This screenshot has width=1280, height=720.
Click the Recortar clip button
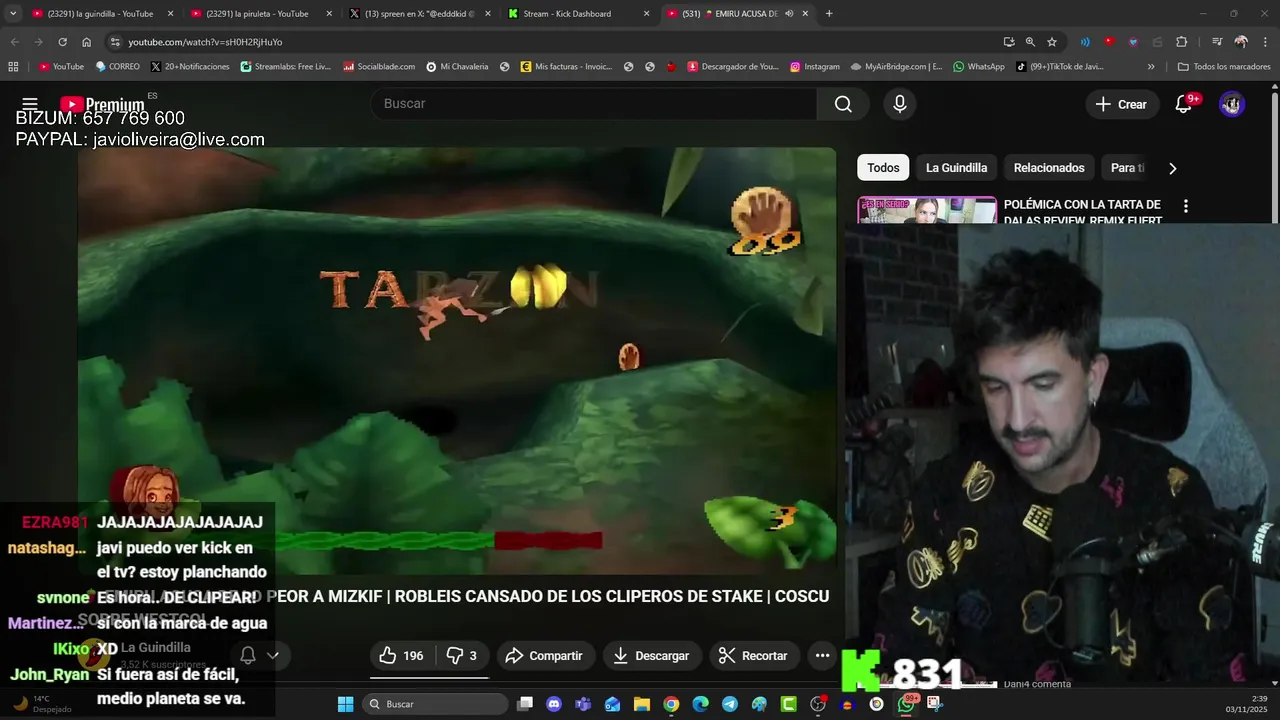[x=754, y=656]
